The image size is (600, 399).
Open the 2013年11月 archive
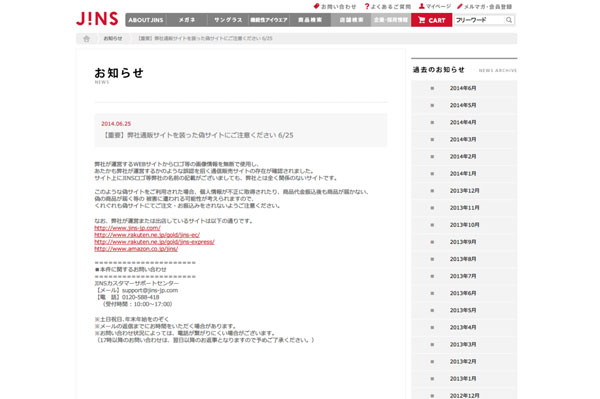point(464,208)
